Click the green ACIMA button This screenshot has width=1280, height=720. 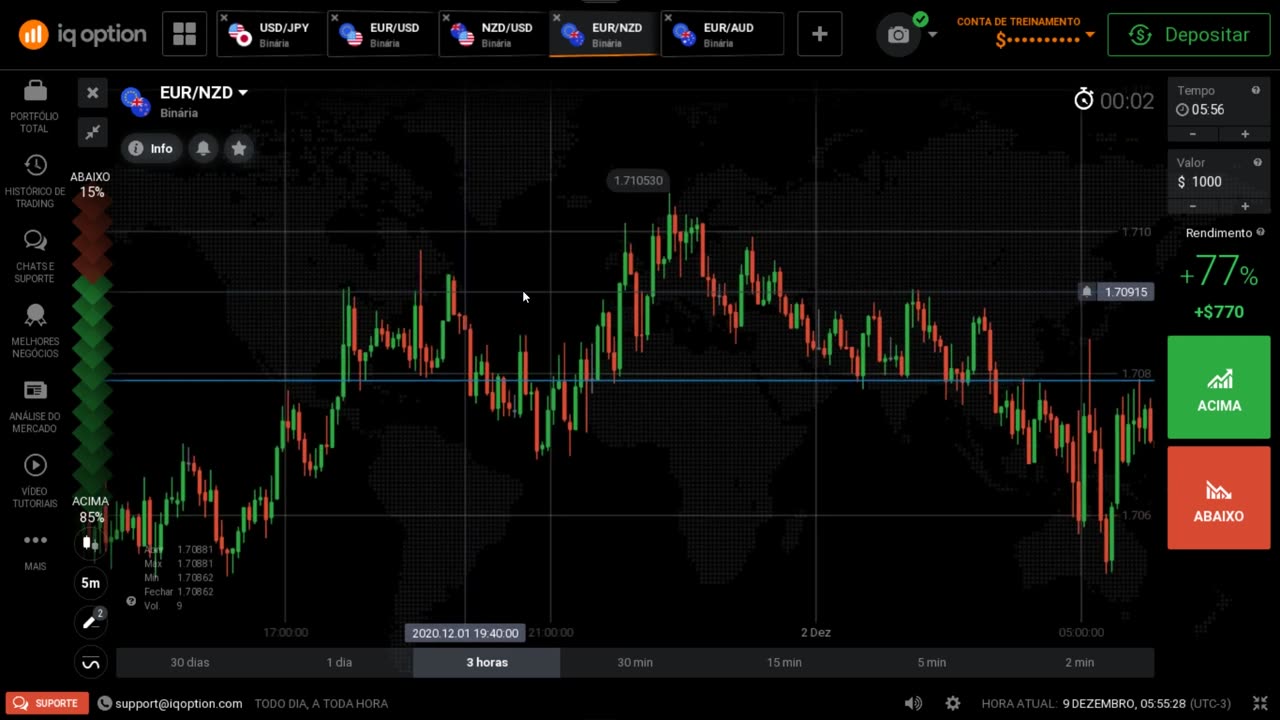1219,388
